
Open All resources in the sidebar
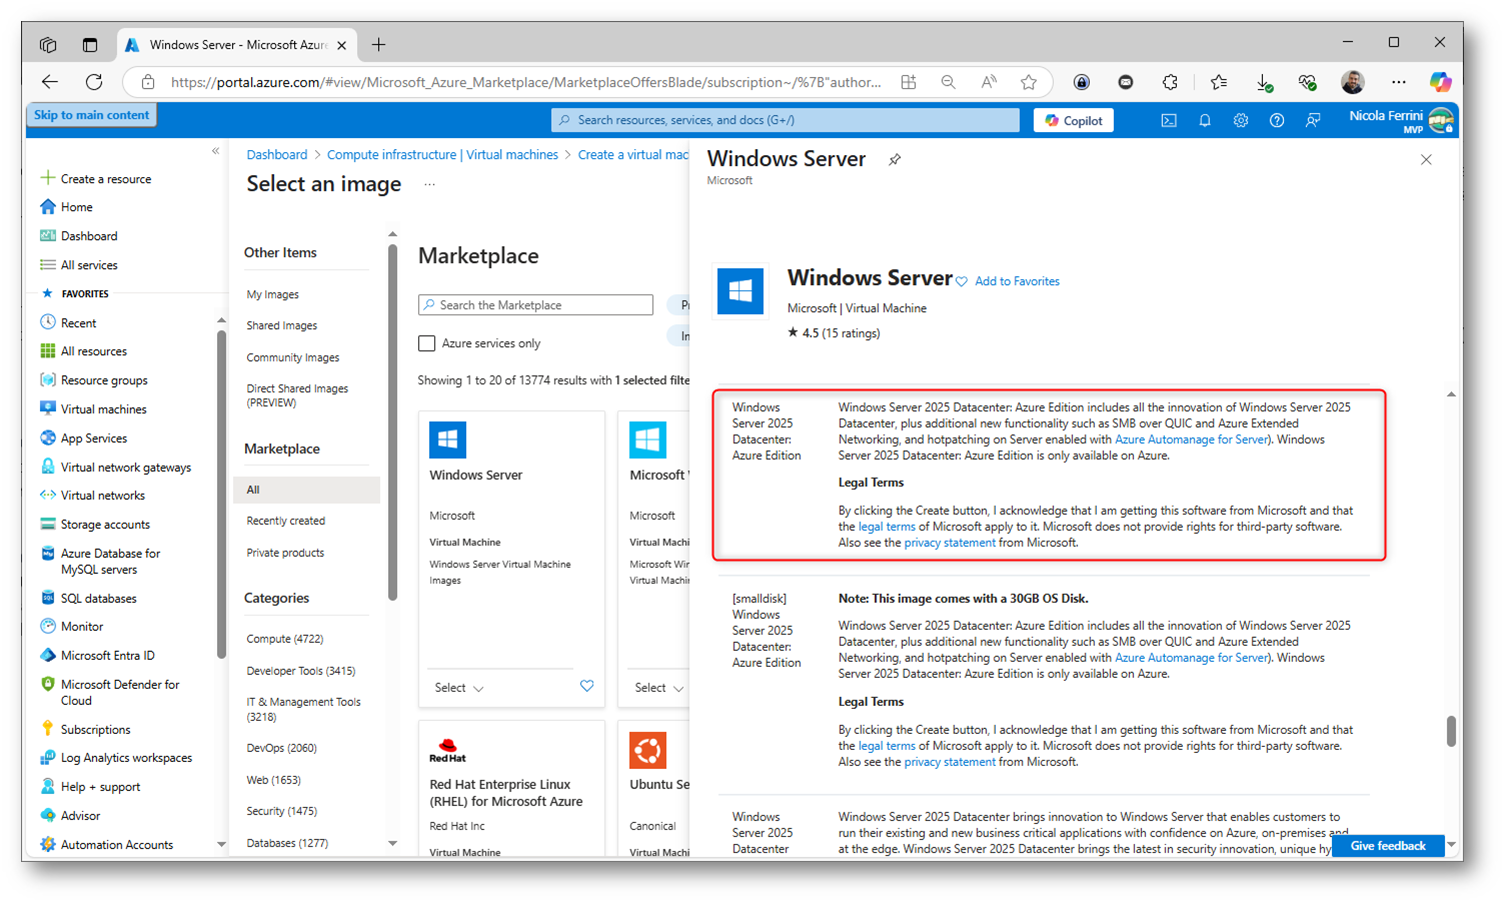tap(93, 351)
